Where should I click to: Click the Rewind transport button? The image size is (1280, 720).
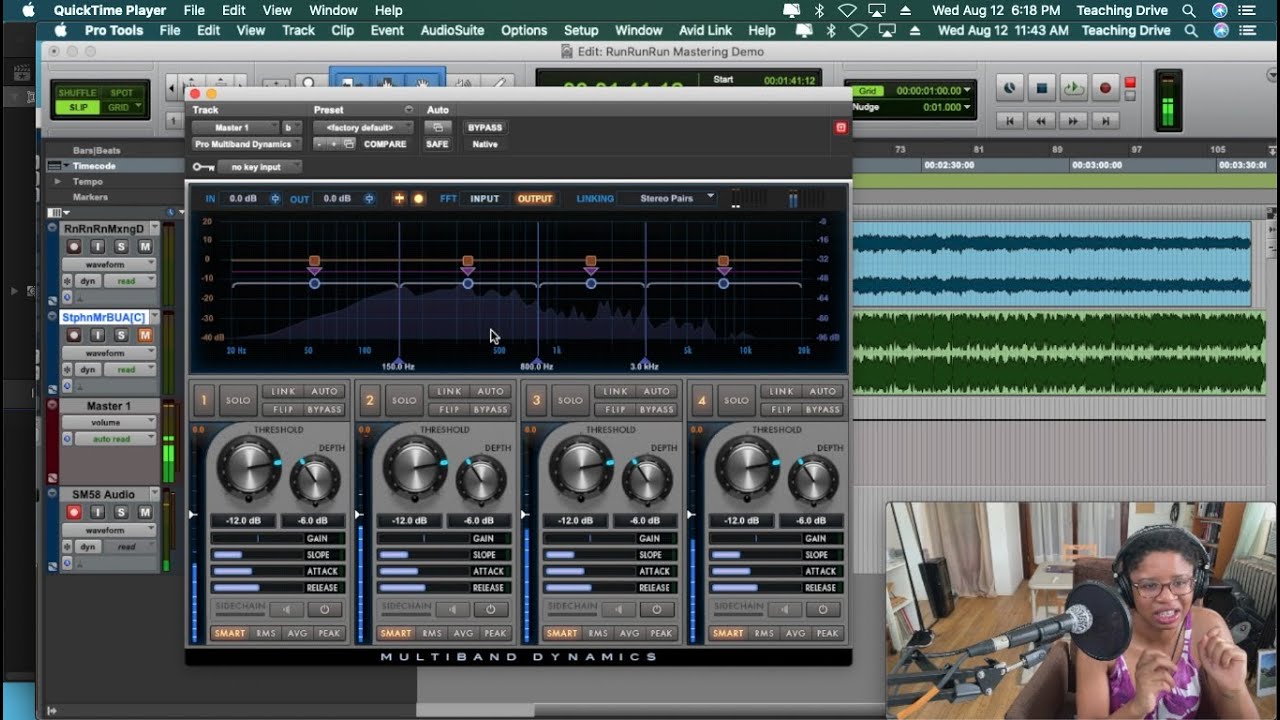[x=1041, y=120]
